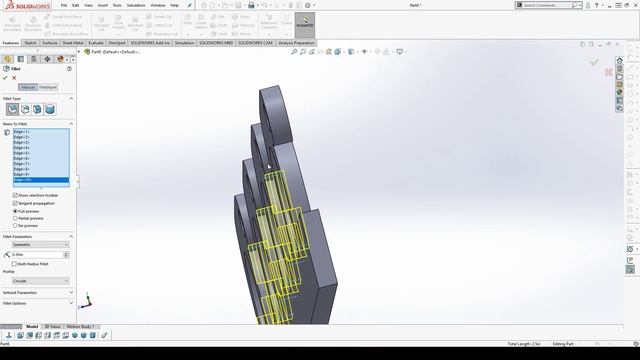The width and height of the screenshot is (640, 360).
Task: Open the Simulation menu
Action: tap(136, 5)
